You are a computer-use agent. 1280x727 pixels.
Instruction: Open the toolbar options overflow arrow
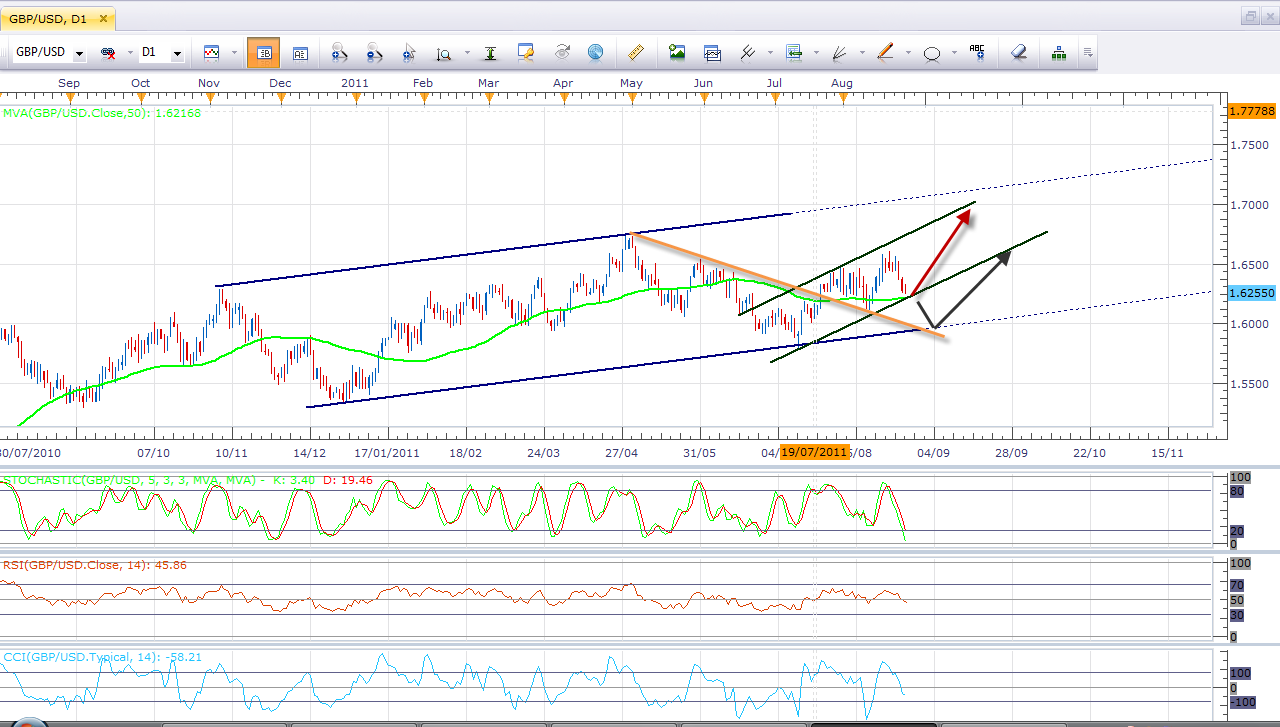tap(1087, 53)
